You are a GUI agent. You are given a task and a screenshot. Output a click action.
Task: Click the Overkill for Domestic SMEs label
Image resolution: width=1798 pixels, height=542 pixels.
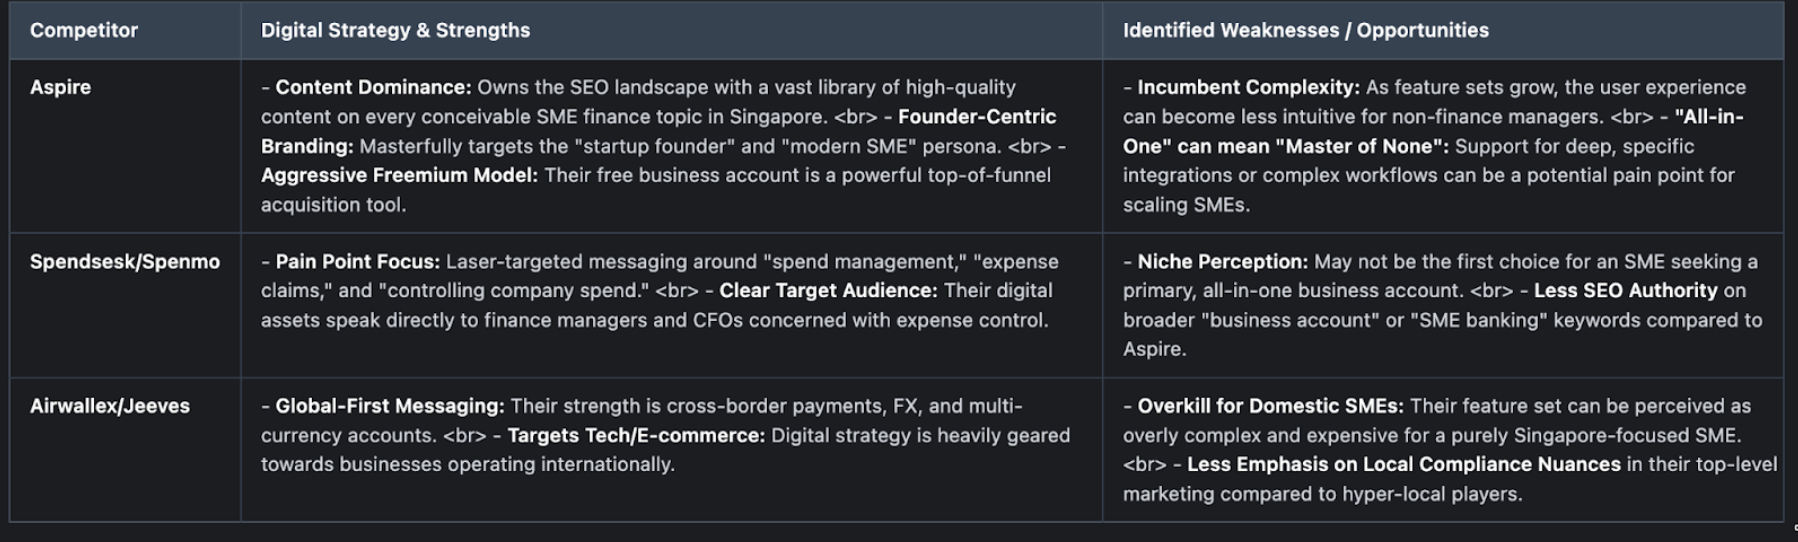tap(1270, 406)
